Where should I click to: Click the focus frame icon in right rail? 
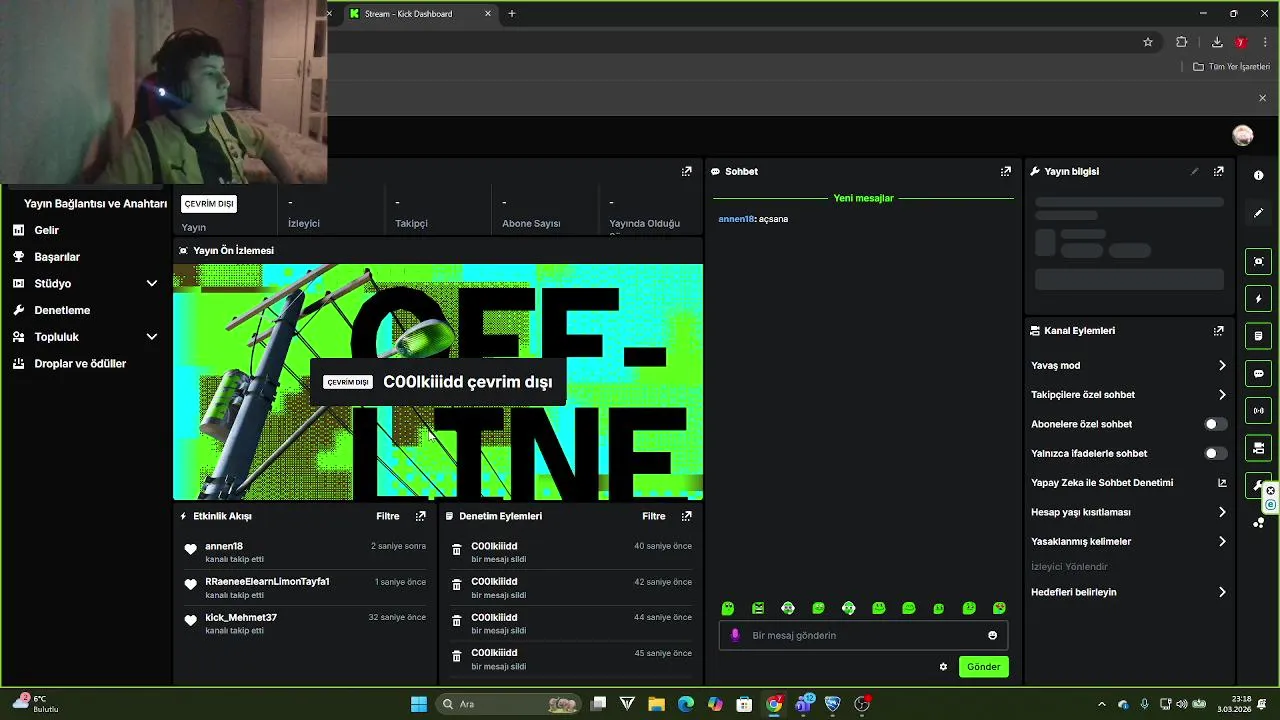click(1258, 261)
